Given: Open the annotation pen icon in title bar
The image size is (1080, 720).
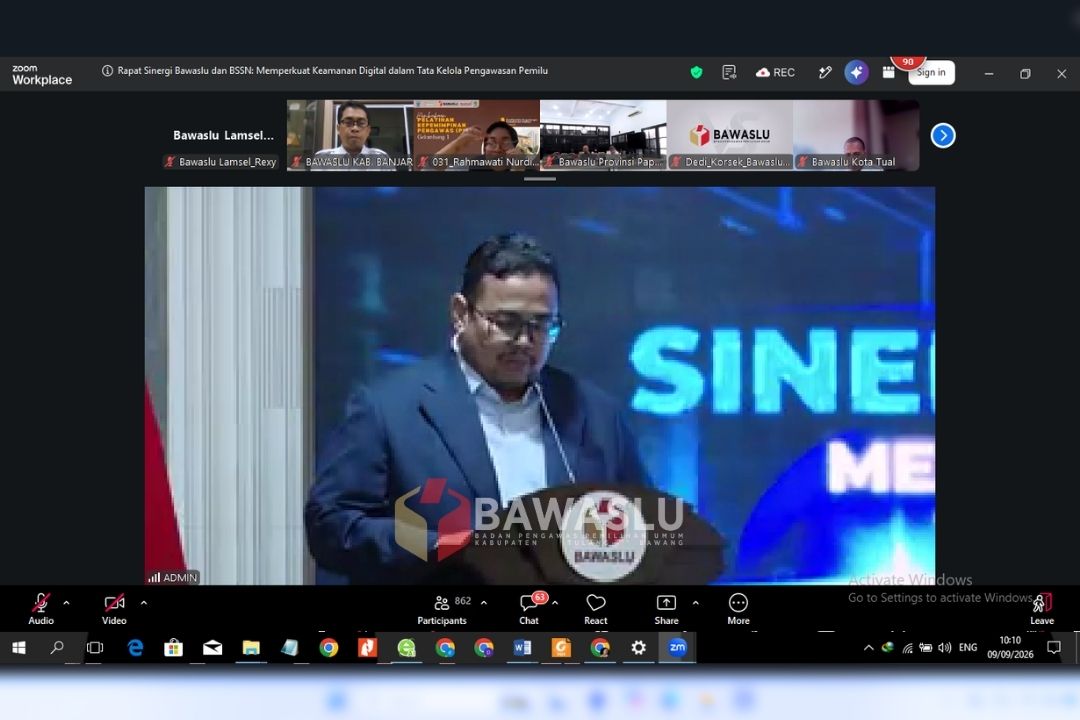Looking at the screenshot, I should point(824,72).
